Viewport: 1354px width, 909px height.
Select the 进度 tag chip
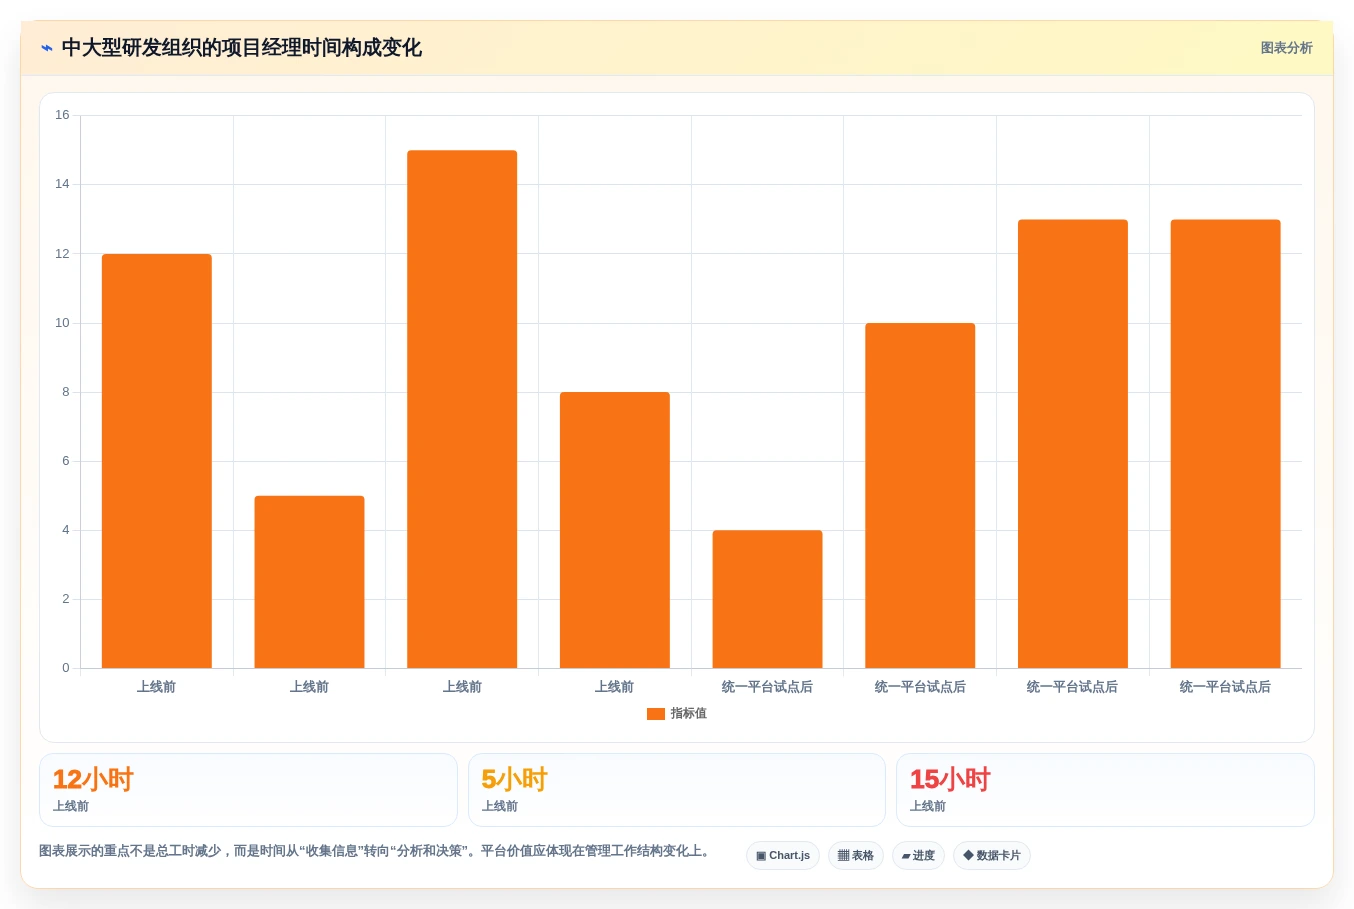tap(918, 856)
